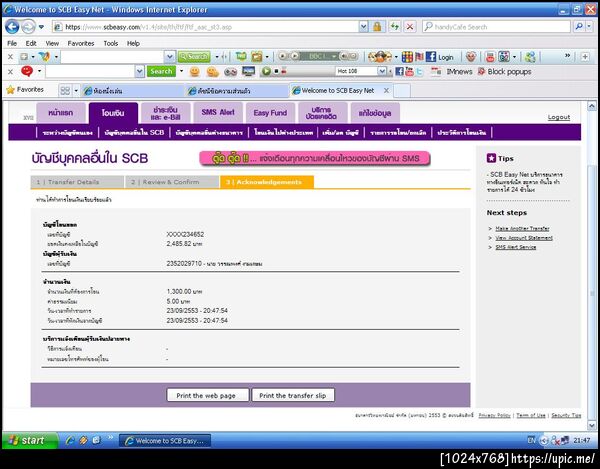600x469 pixels.
Task: Click the Logout link
Action: coord(559,117)
